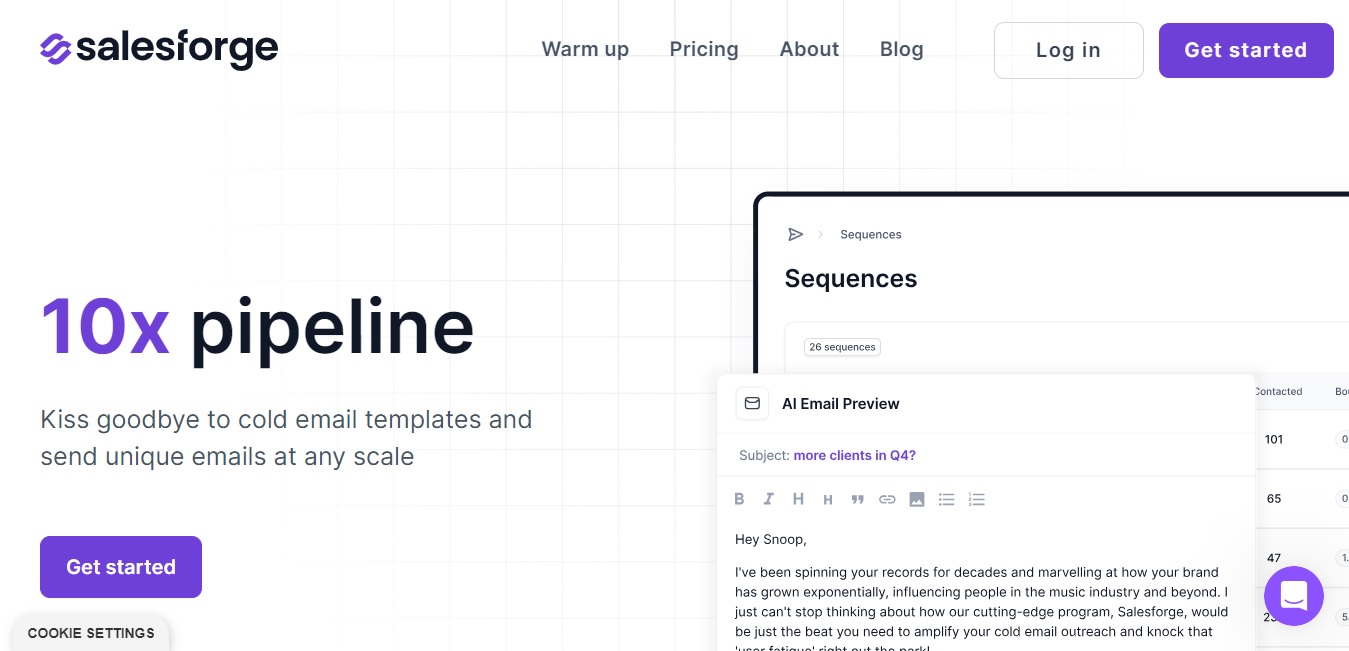Click the Contacted value 65
The height and width of the screenshot is (651, 1349).
click(x=1274, y=498)
